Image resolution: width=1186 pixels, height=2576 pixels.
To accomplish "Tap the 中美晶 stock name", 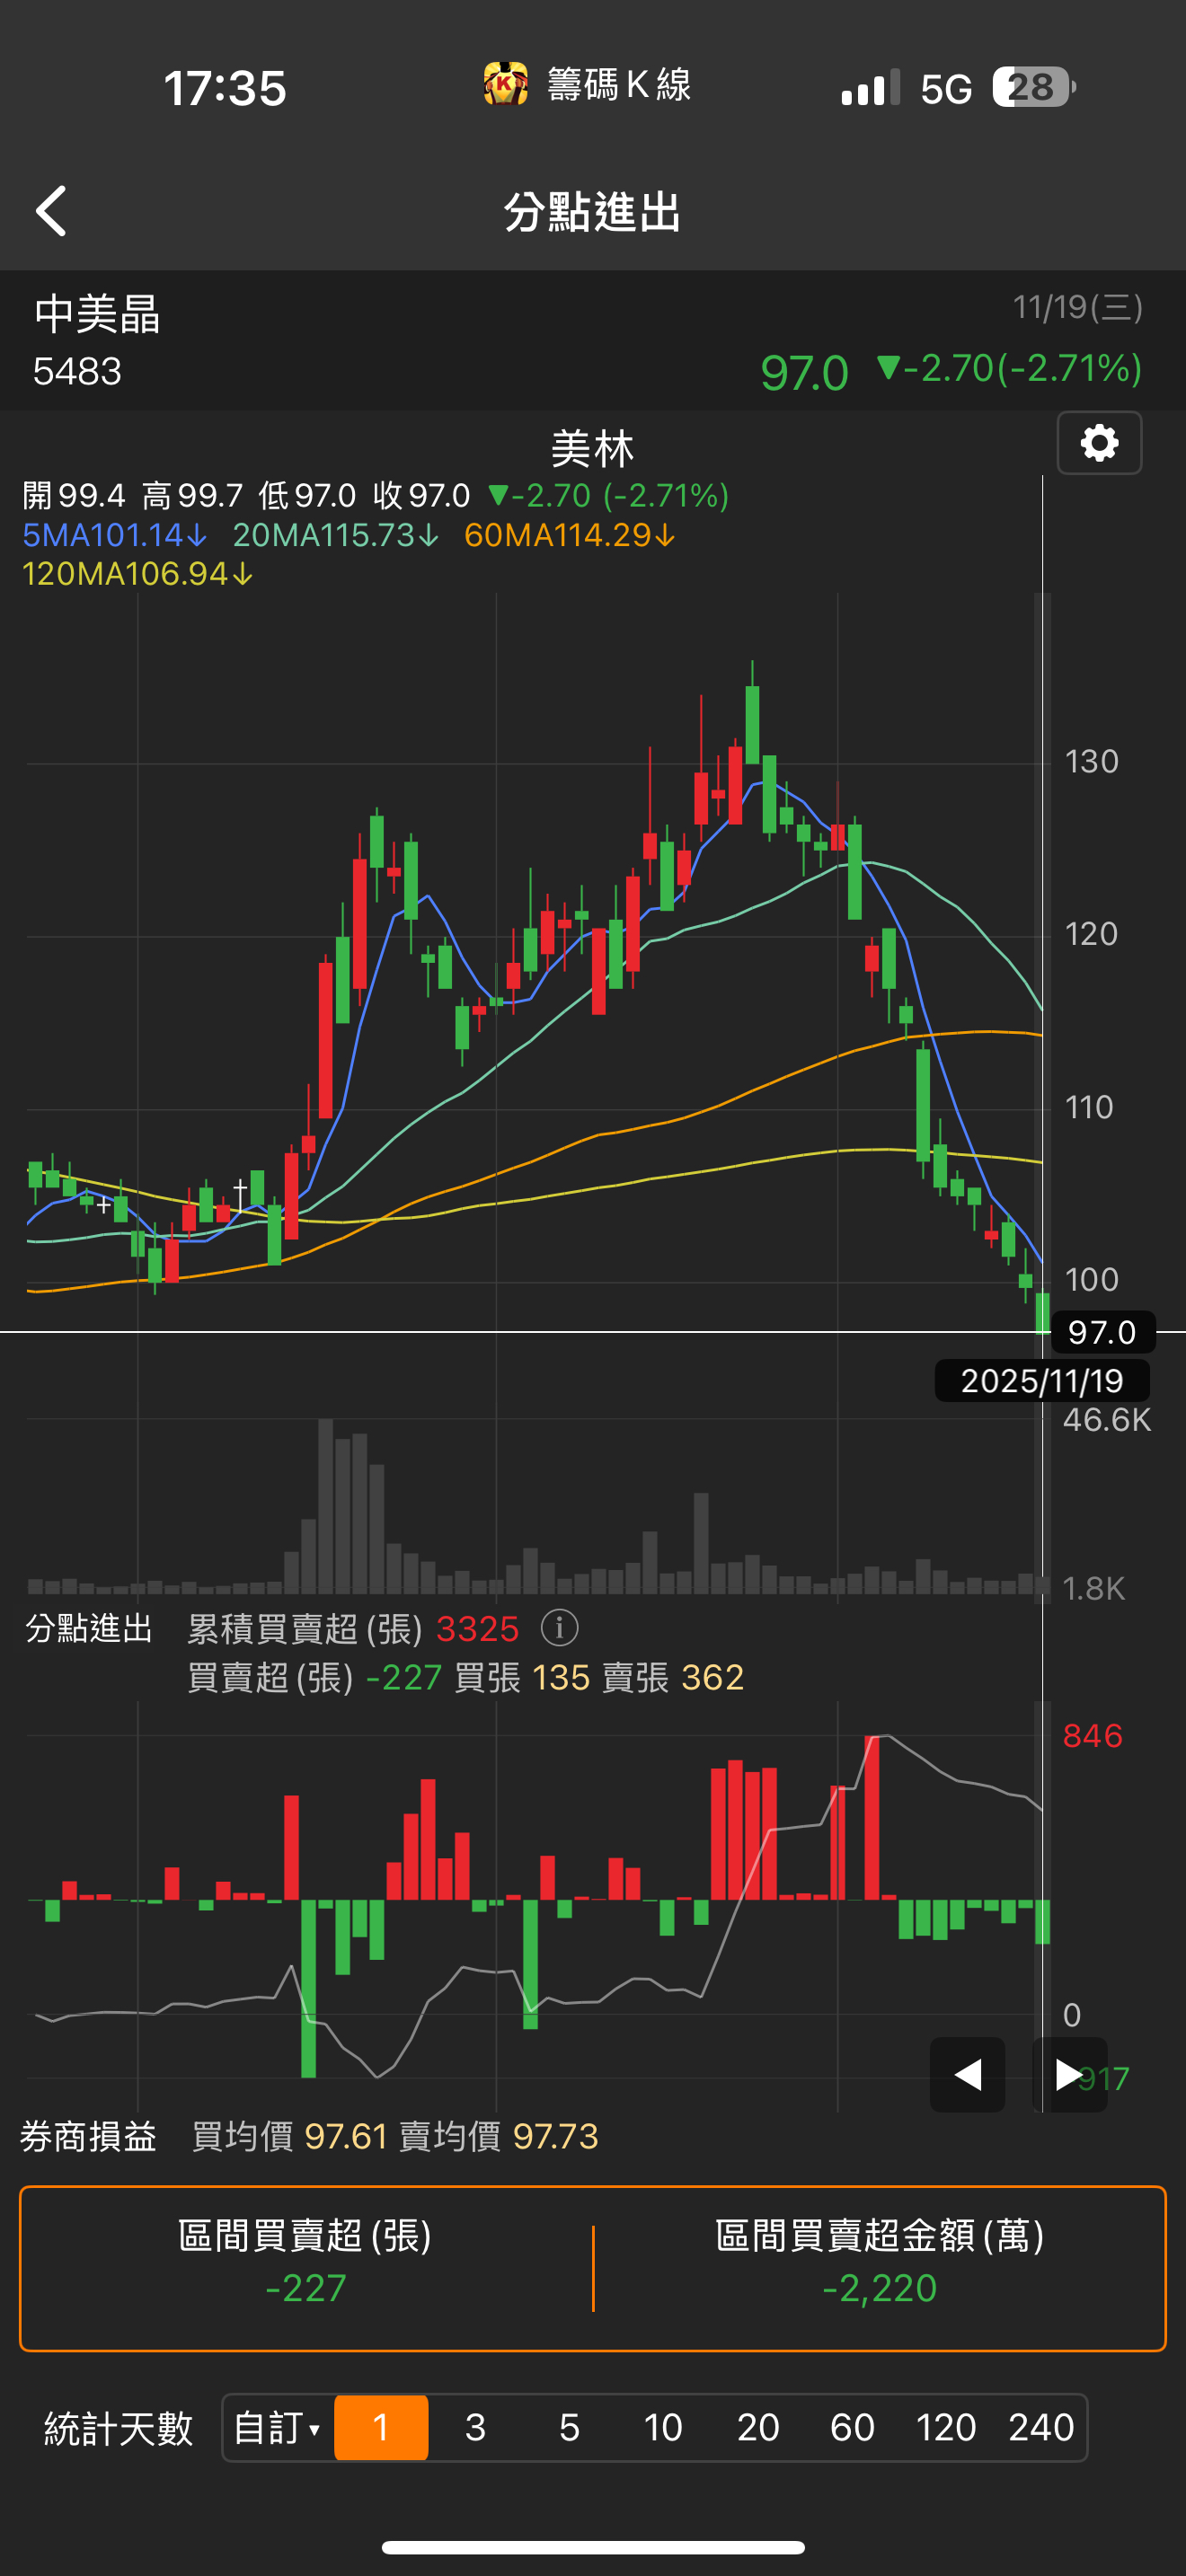I will 97,314.
